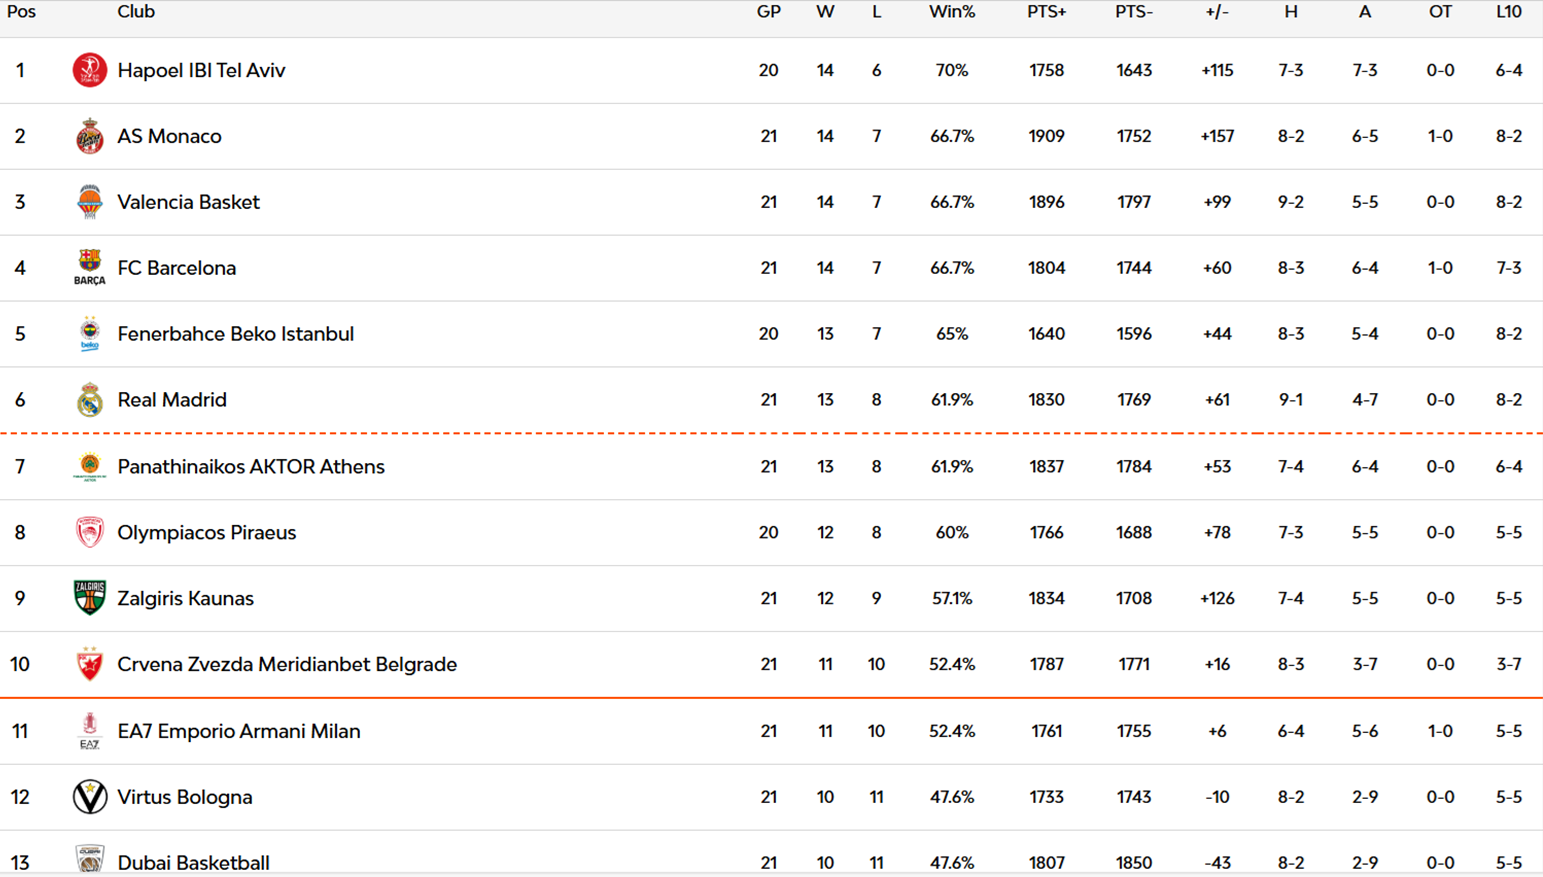Click the GP column header
Screen dimensions: 1543x877
(768, 12)
